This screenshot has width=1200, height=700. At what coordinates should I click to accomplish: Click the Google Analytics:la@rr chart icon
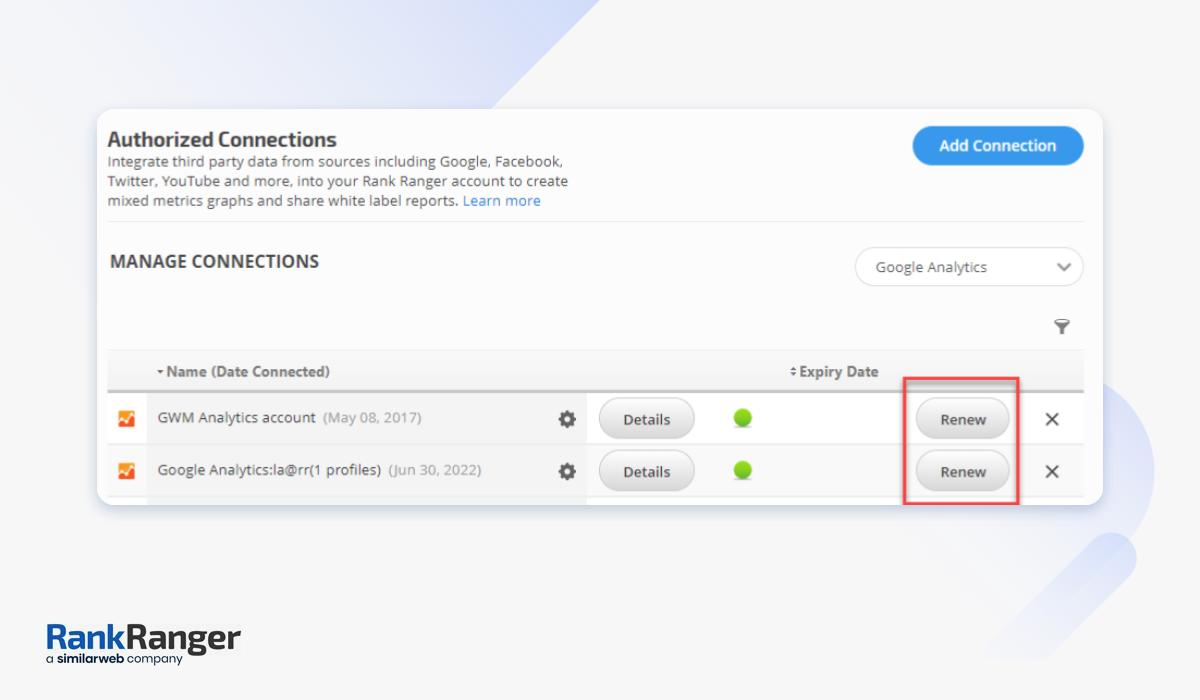[x=126, y=471]
